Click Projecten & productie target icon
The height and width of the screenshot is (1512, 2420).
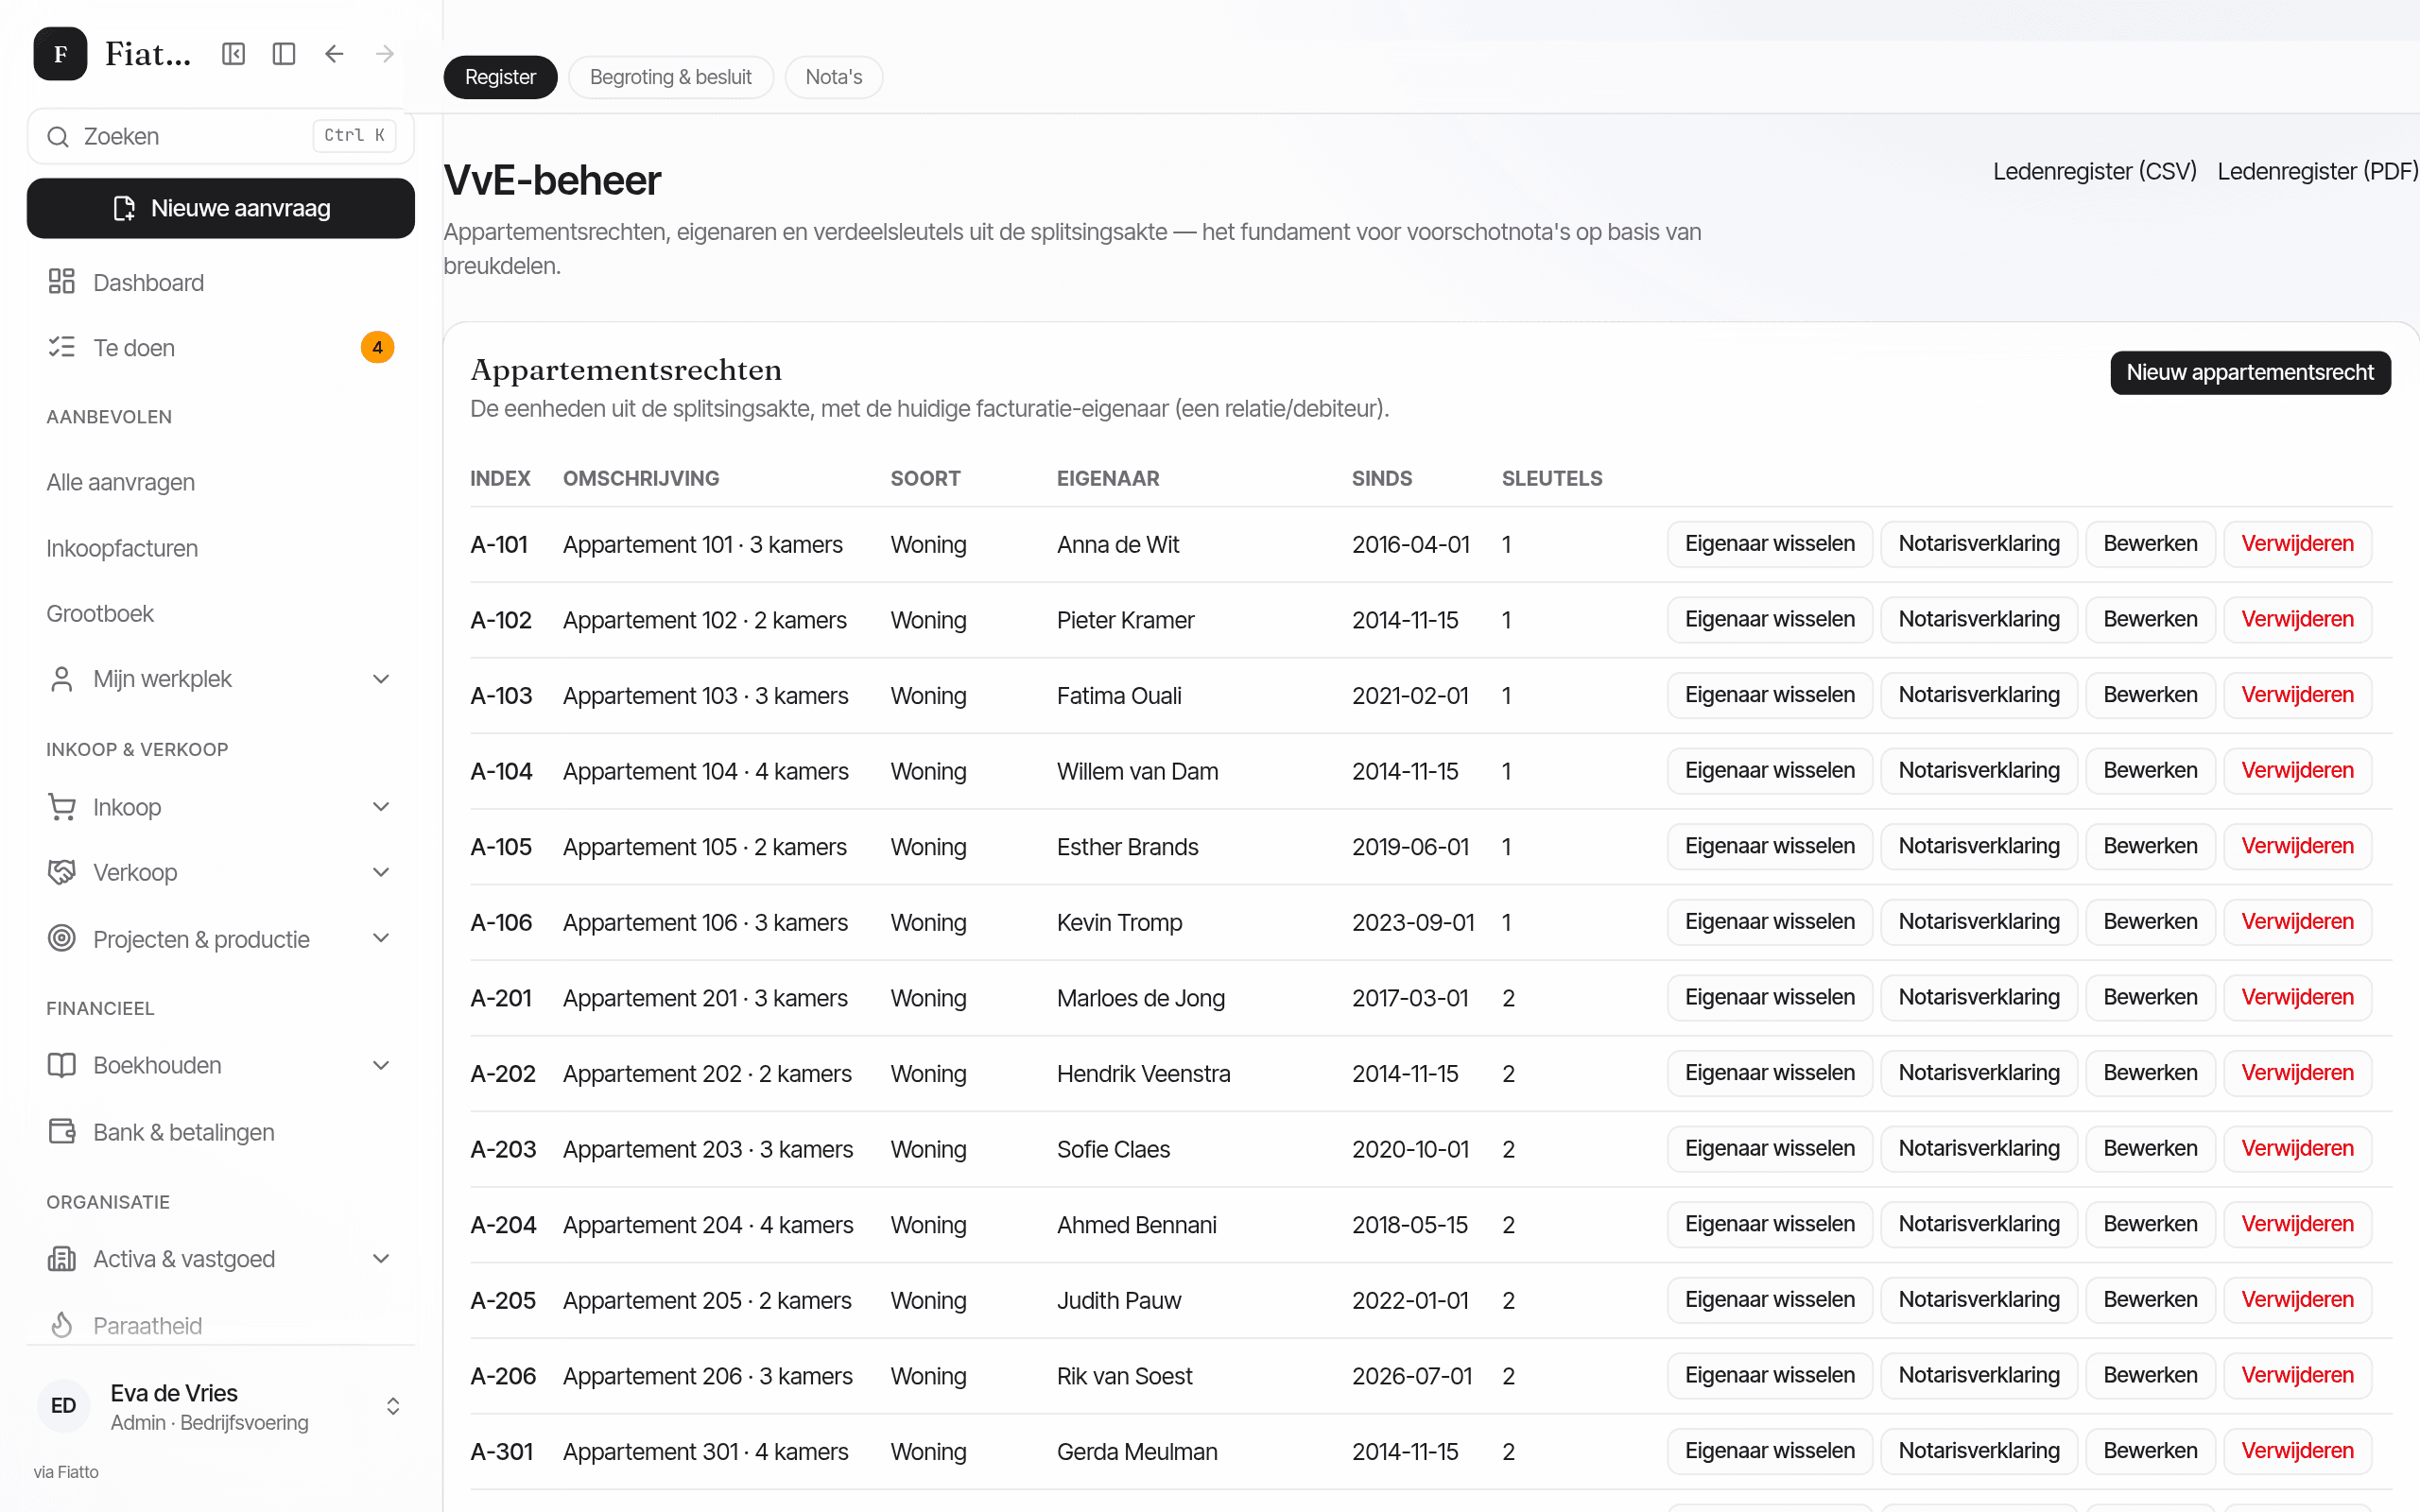(x=62, y=938)
